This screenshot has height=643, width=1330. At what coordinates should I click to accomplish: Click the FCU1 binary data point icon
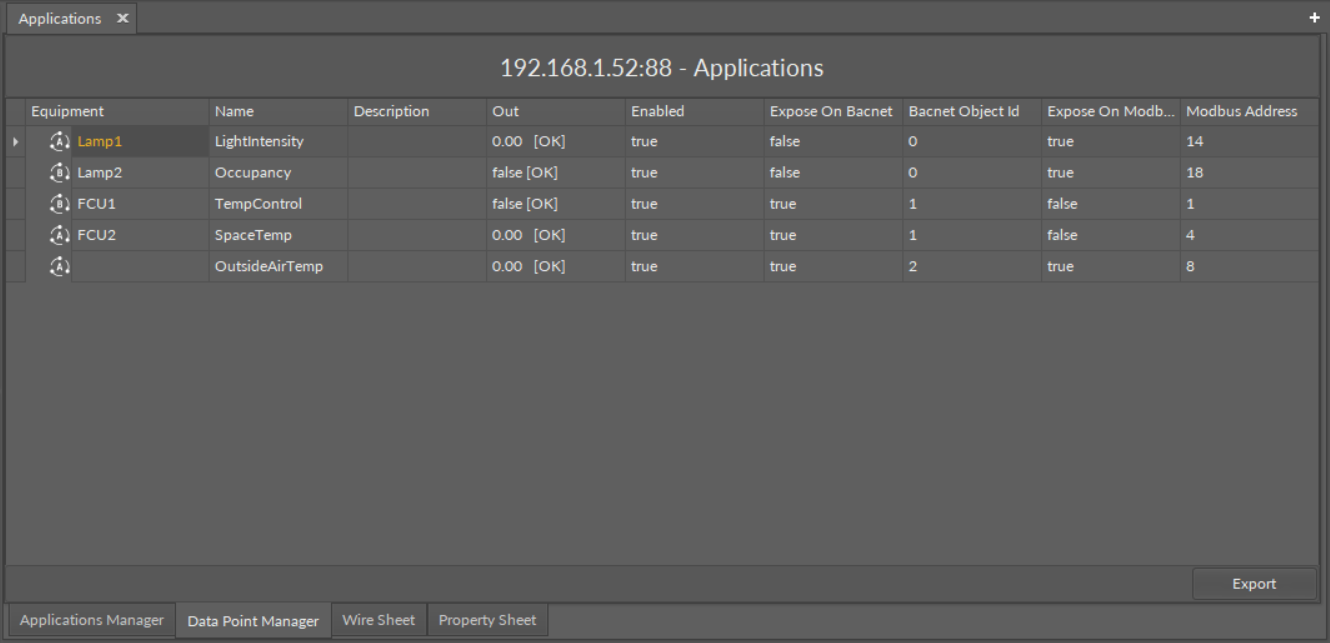coord(60,204)
